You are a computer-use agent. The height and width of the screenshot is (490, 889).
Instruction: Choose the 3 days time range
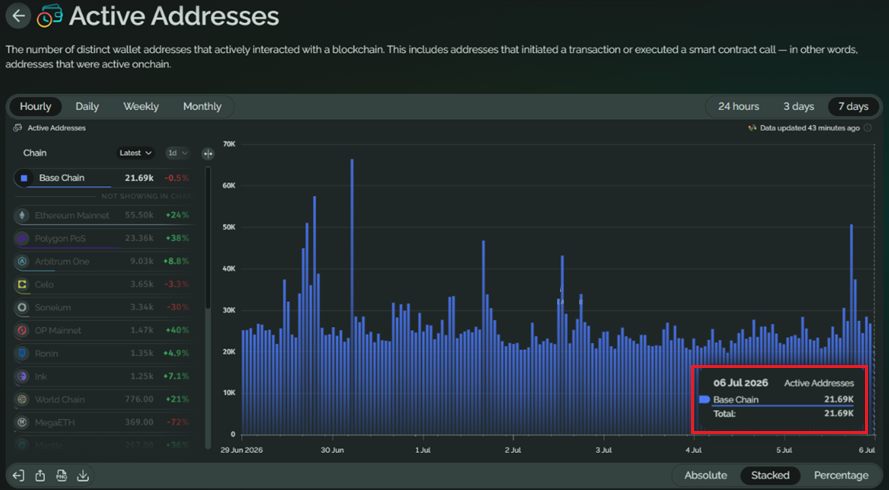tap(799, 107)
